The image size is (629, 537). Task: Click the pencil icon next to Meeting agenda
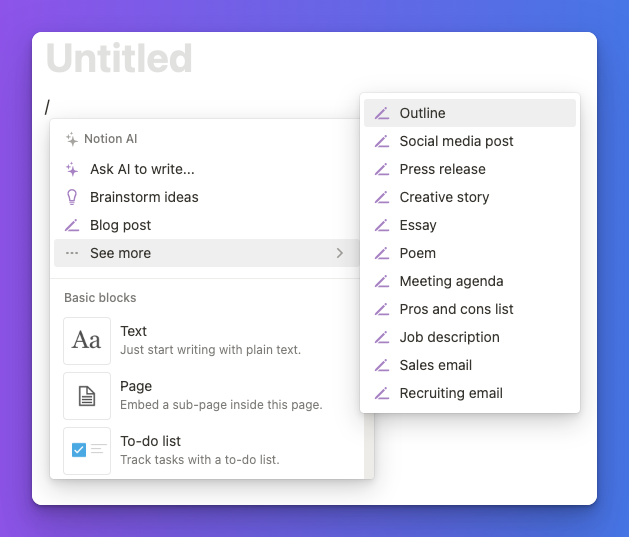tap(382, 282)
